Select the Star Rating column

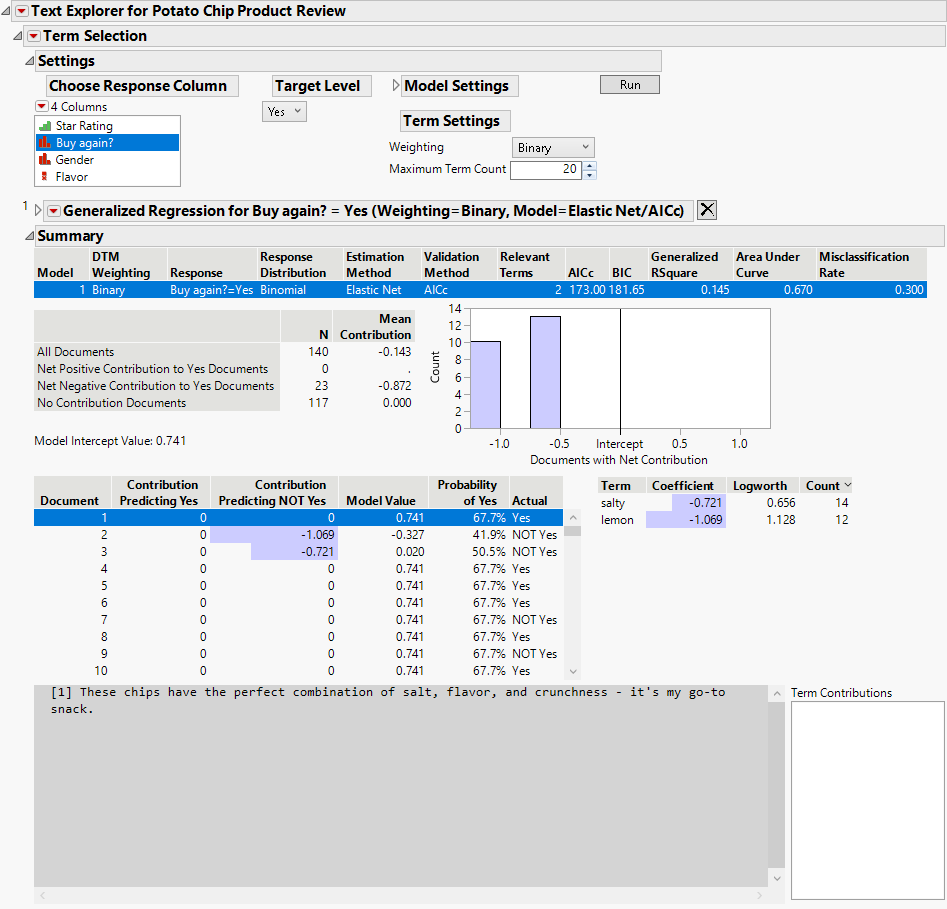point(84,126)
